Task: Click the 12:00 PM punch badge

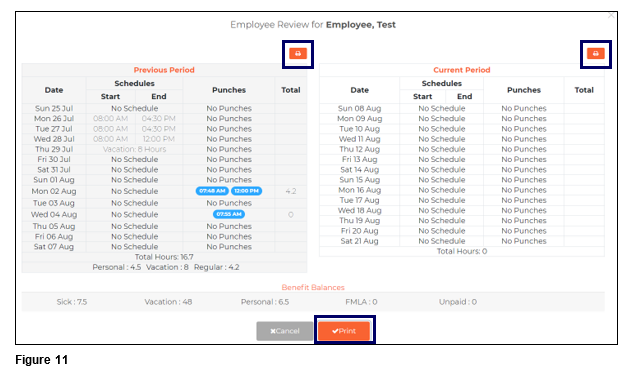Action: [247, 191]
